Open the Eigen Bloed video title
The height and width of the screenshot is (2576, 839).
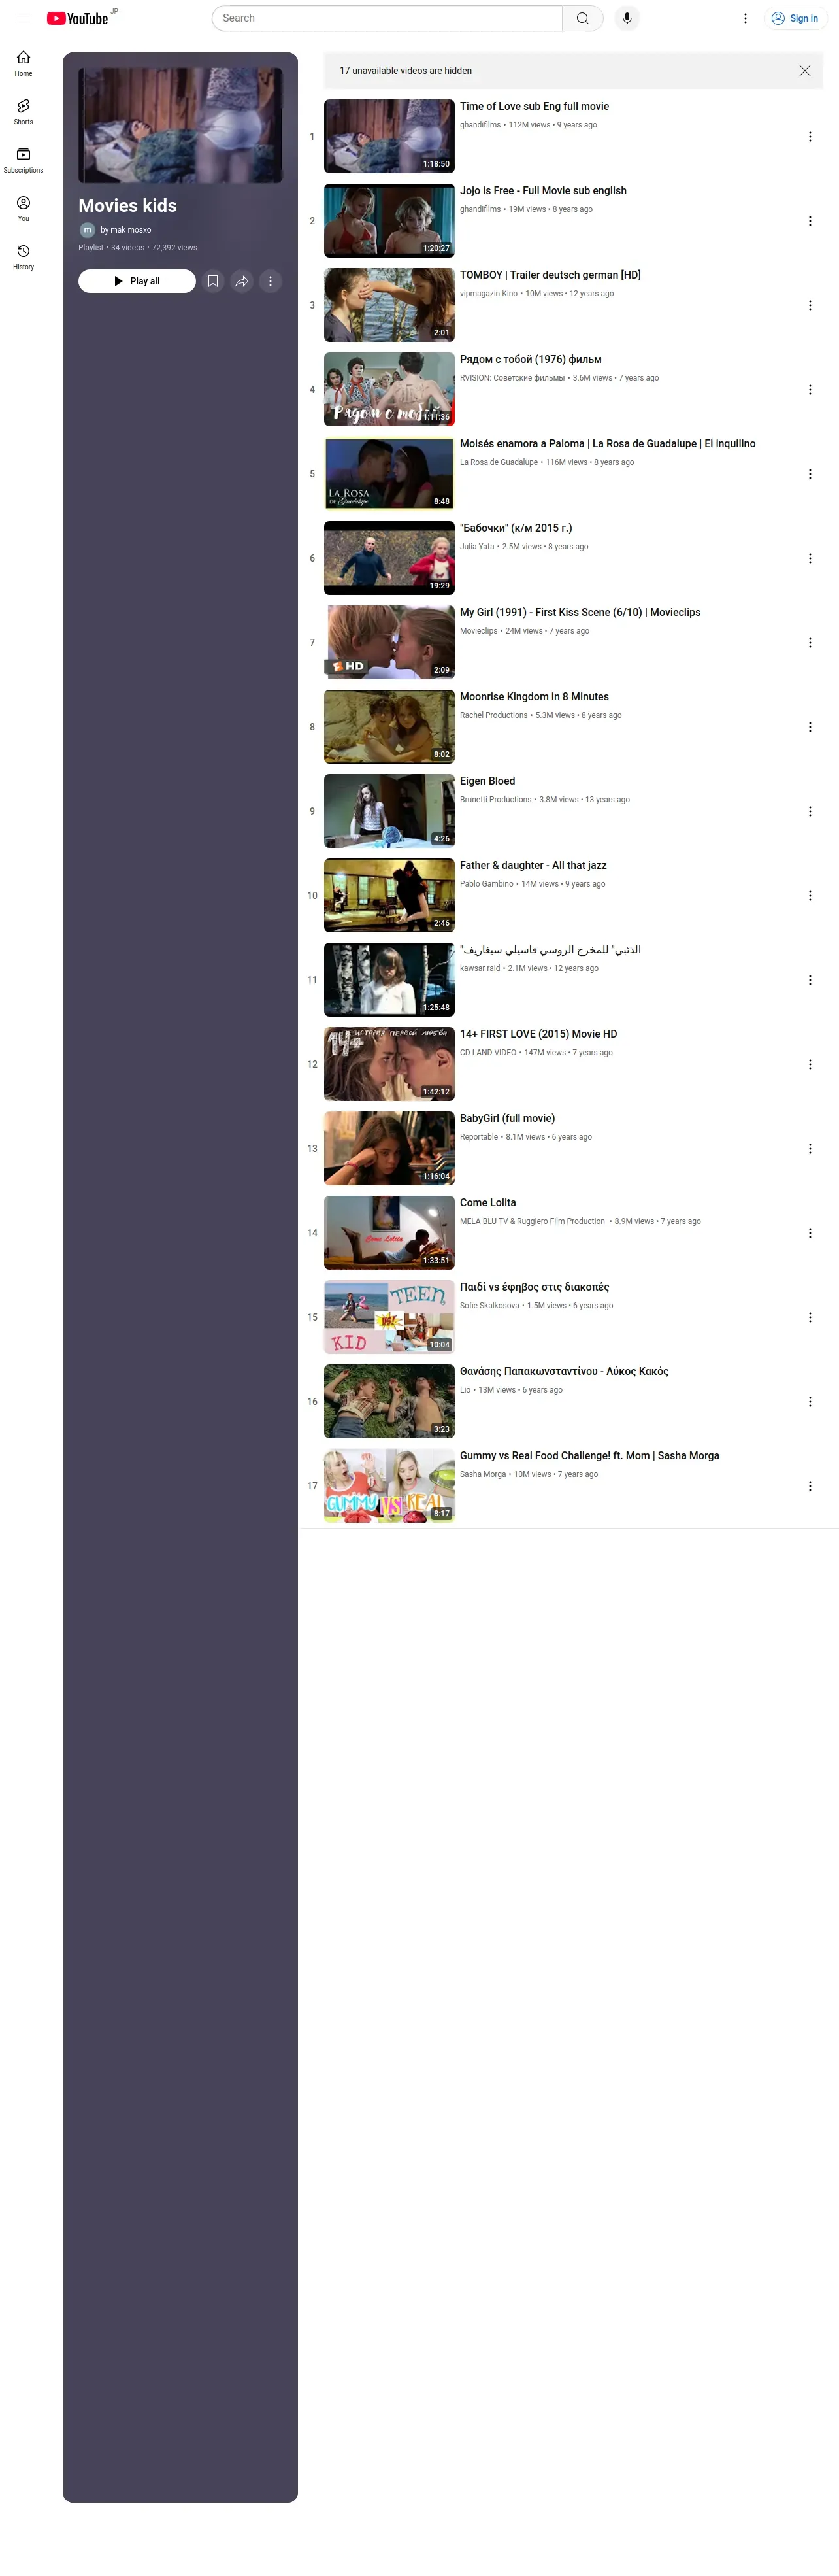point(487,781)
